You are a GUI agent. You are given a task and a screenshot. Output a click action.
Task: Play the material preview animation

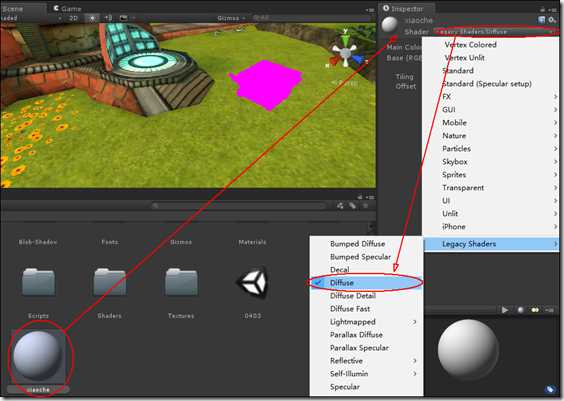tap(505, 310)
